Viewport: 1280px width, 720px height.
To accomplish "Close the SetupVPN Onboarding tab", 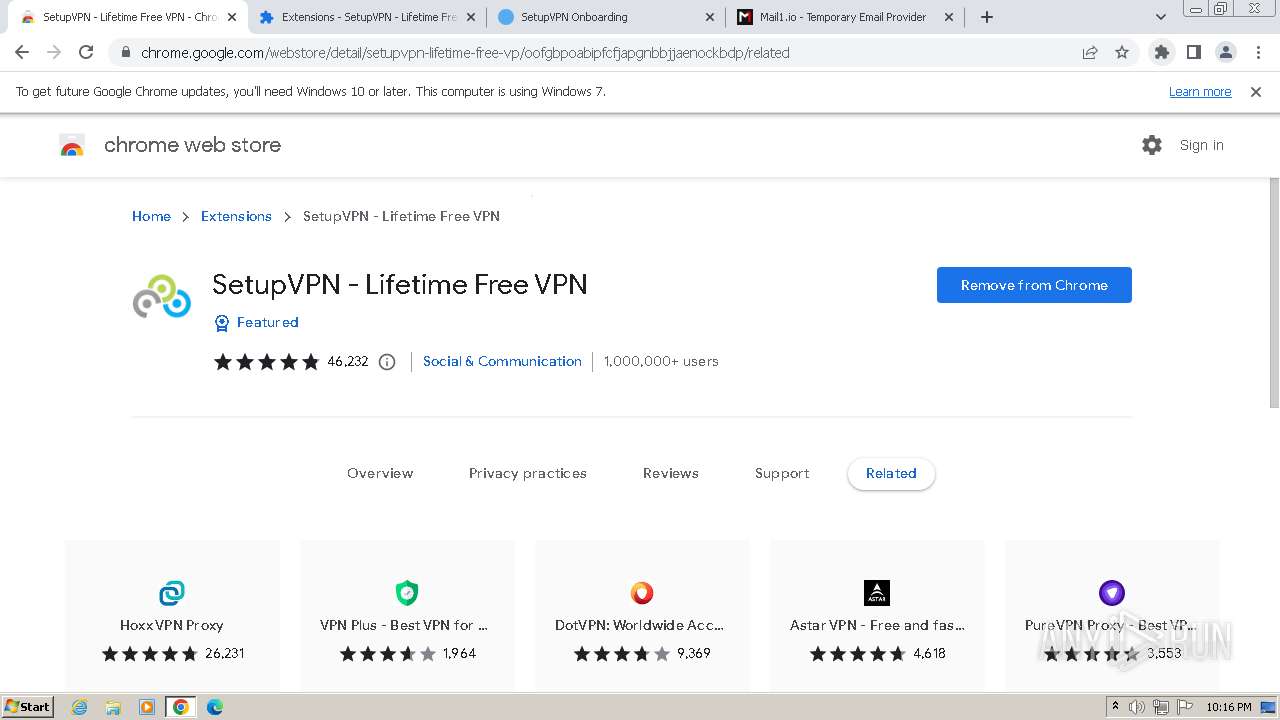I will coord(709,17).
